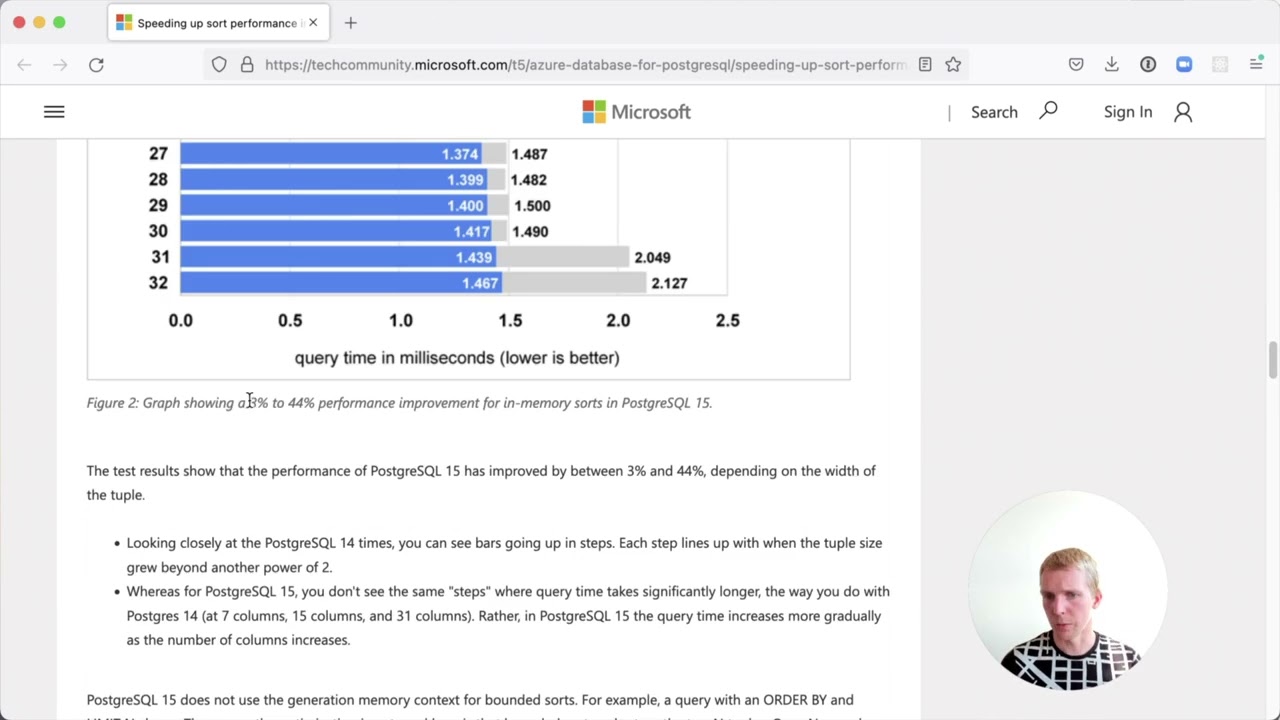Click the presenter webcam video bubble
This screenshot has width=1280, height=720.
1068,590
